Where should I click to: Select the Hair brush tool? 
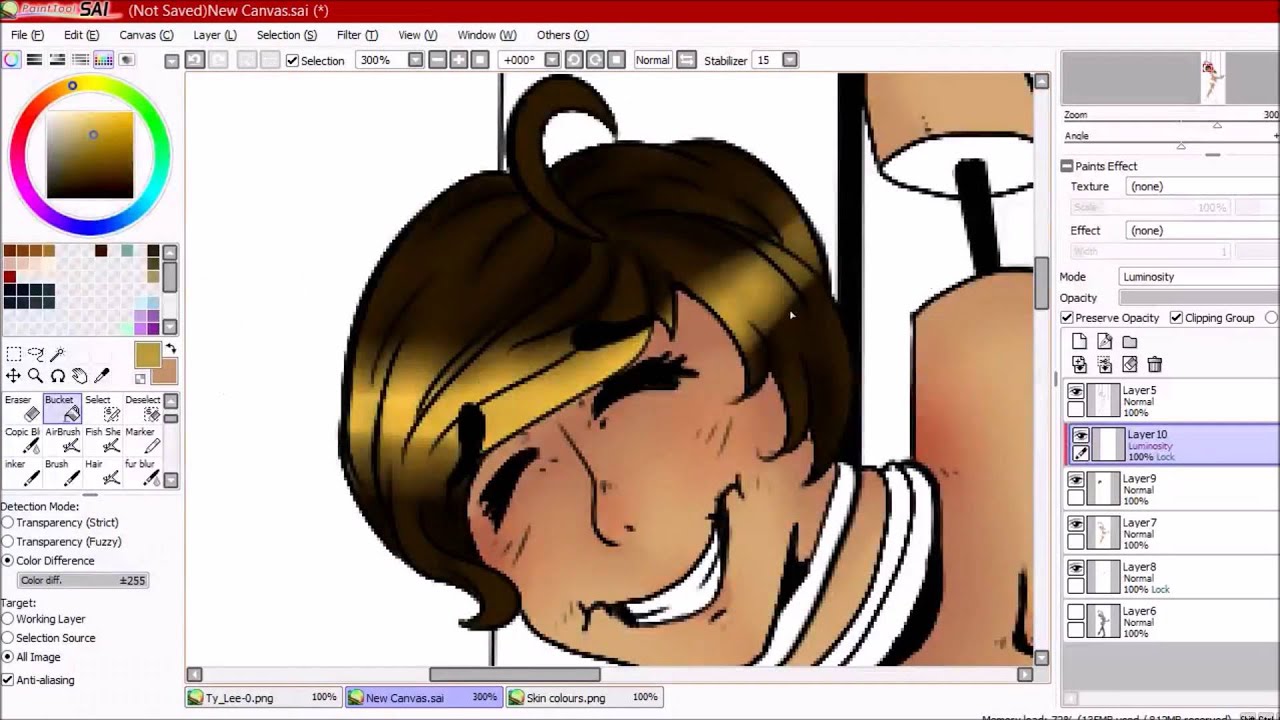[102, 472]
